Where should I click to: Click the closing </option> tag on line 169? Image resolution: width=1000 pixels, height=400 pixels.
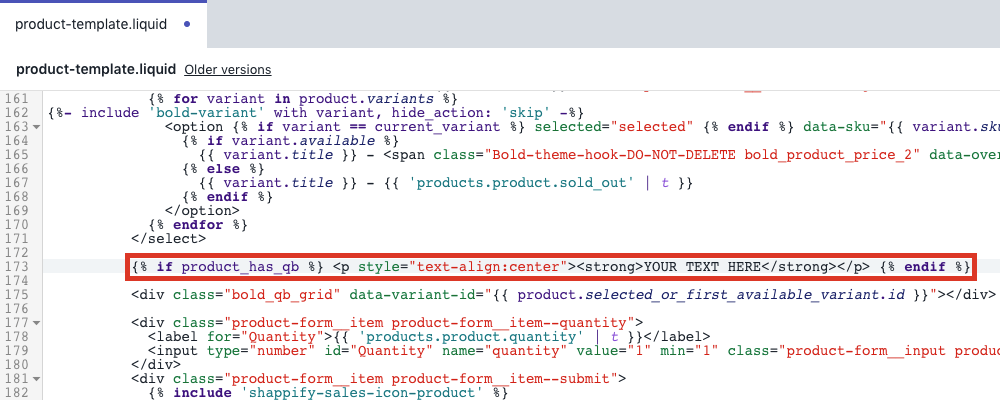[202, 211]
